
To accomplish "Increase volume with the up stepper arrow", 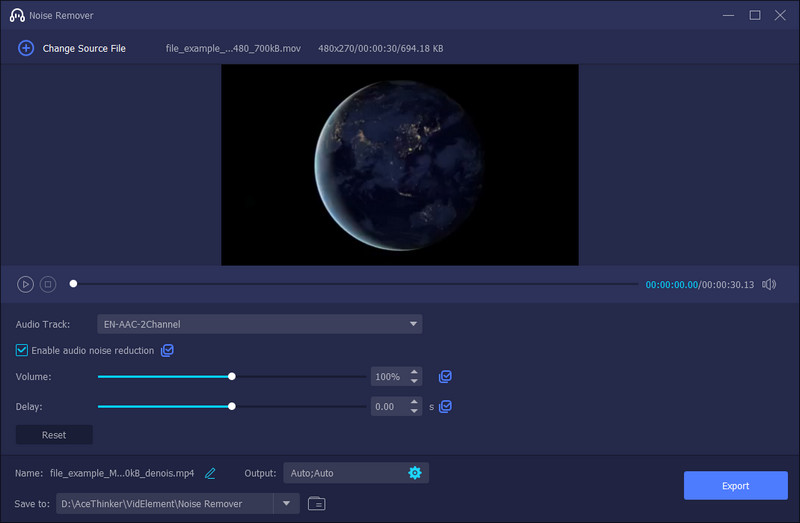I will pos(414,372).
